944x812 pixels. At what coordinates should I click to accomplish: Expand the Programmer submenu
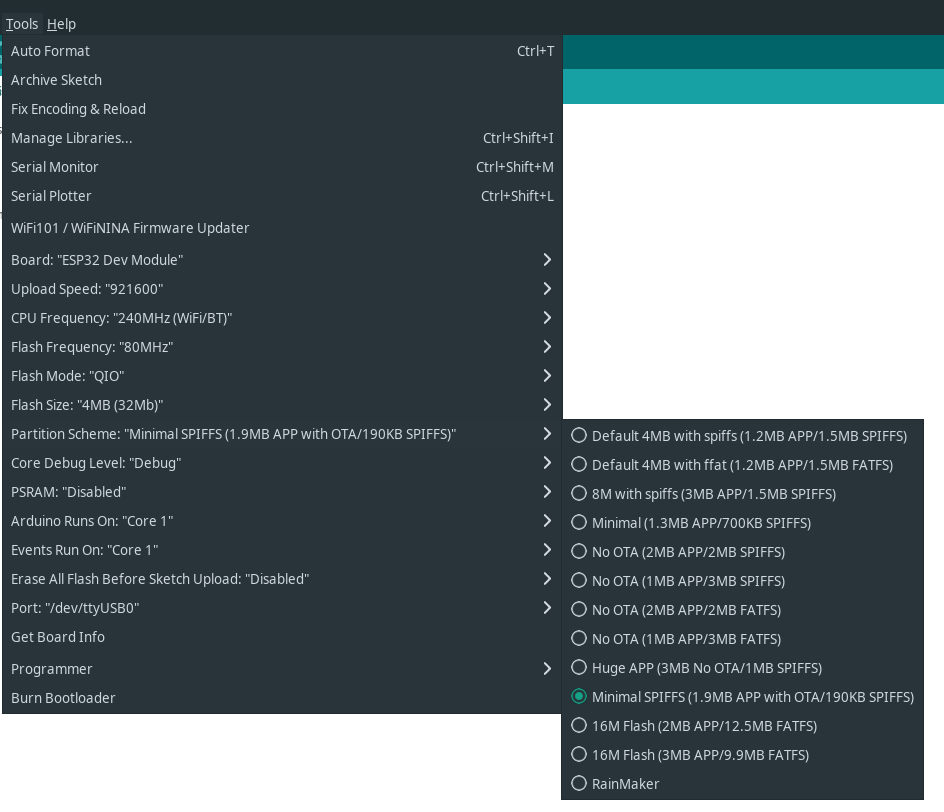(282, 669)
